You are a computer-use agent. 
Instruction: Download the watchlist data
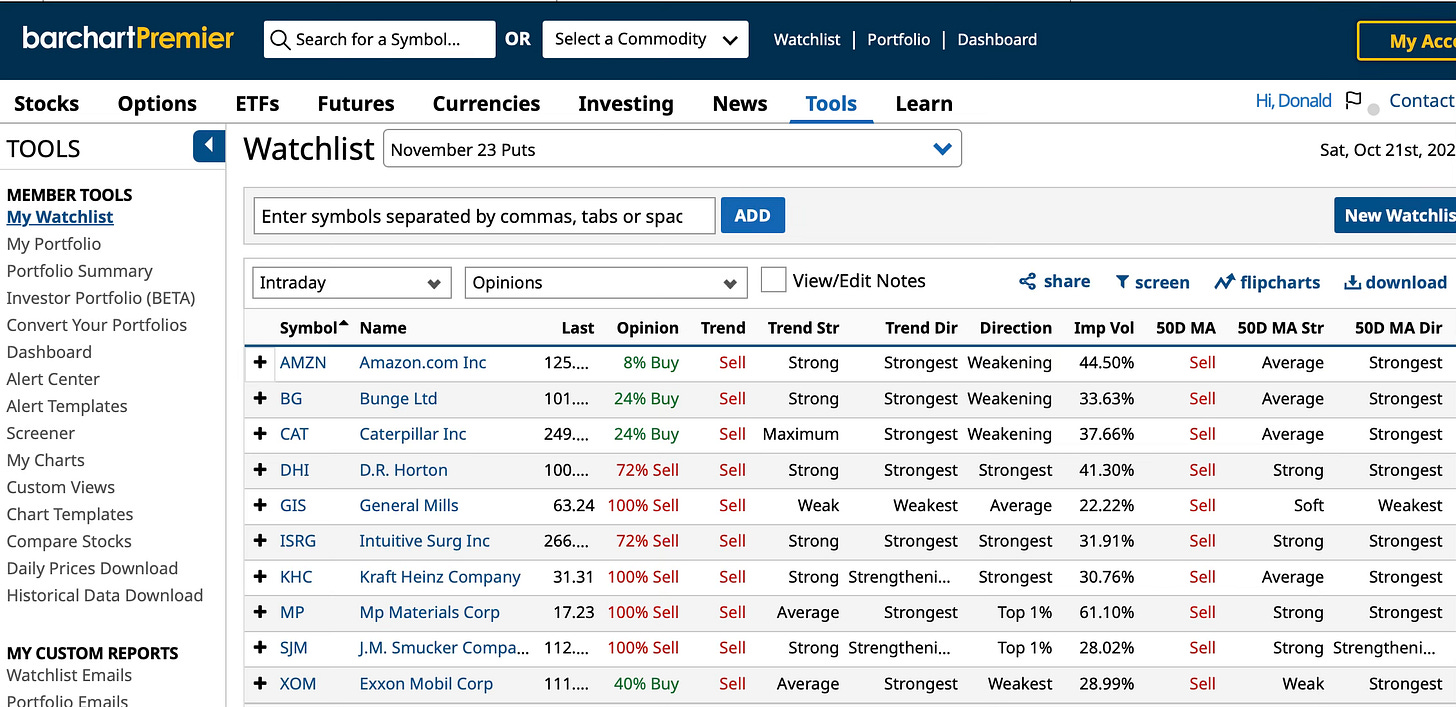(1395, 282)
